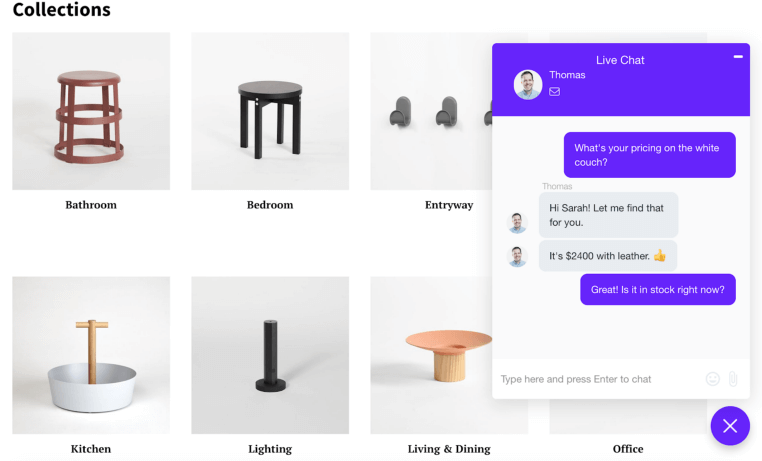762x461 pixels.
Task: Open the Lighting collection image
Action: click(270, 355)
